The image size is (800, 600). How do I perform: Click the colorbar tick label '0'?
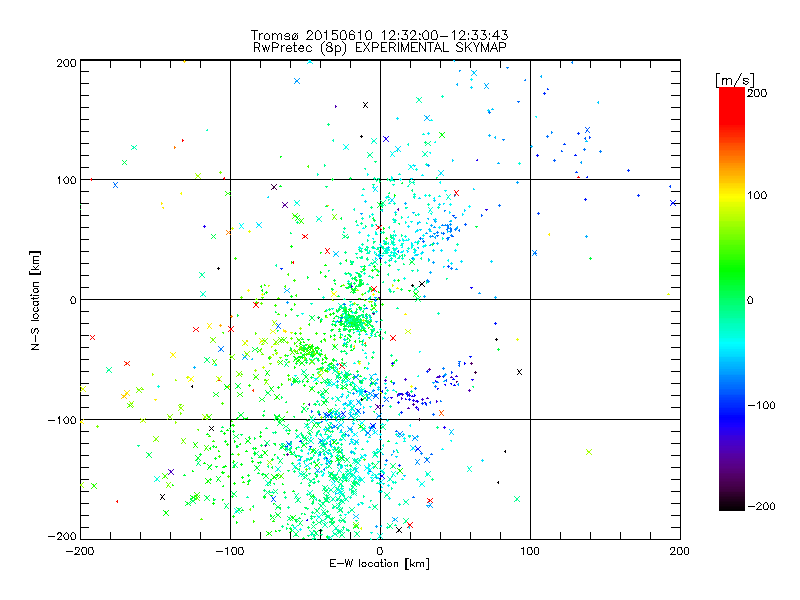coord(750,300)
